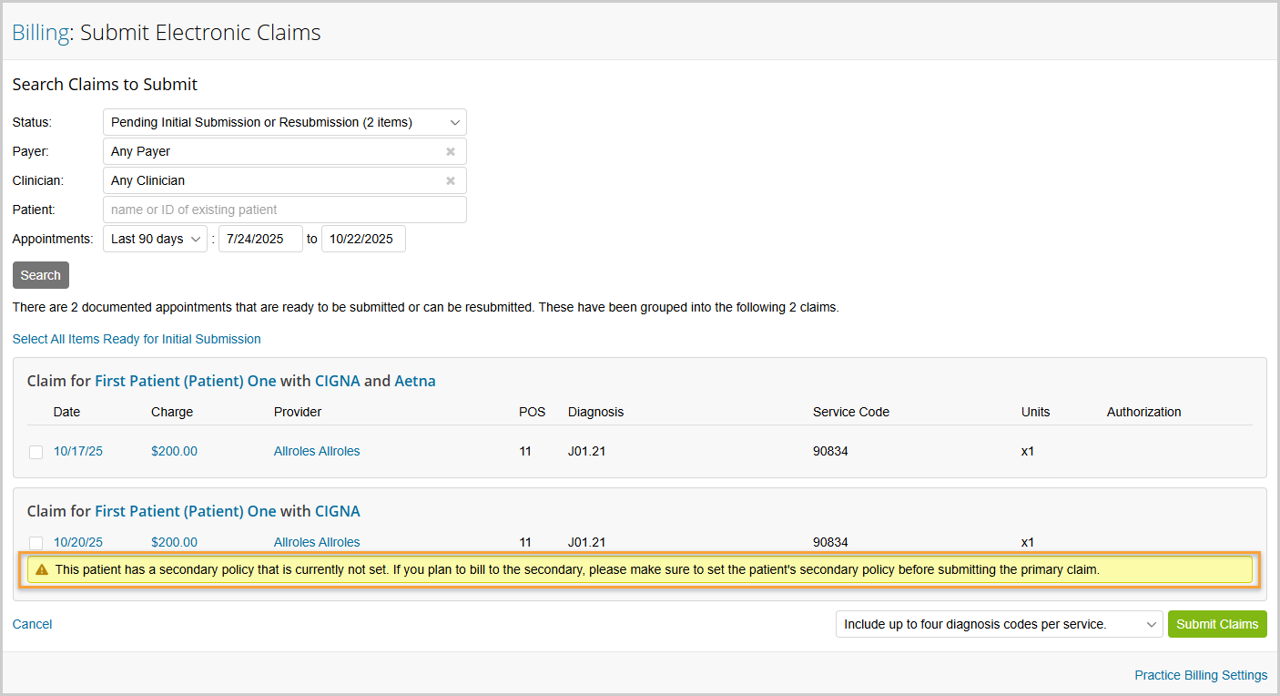Check the 10/20/25 claim checkbox
This screenshot has height=696, width=1280.
point(36,542)
